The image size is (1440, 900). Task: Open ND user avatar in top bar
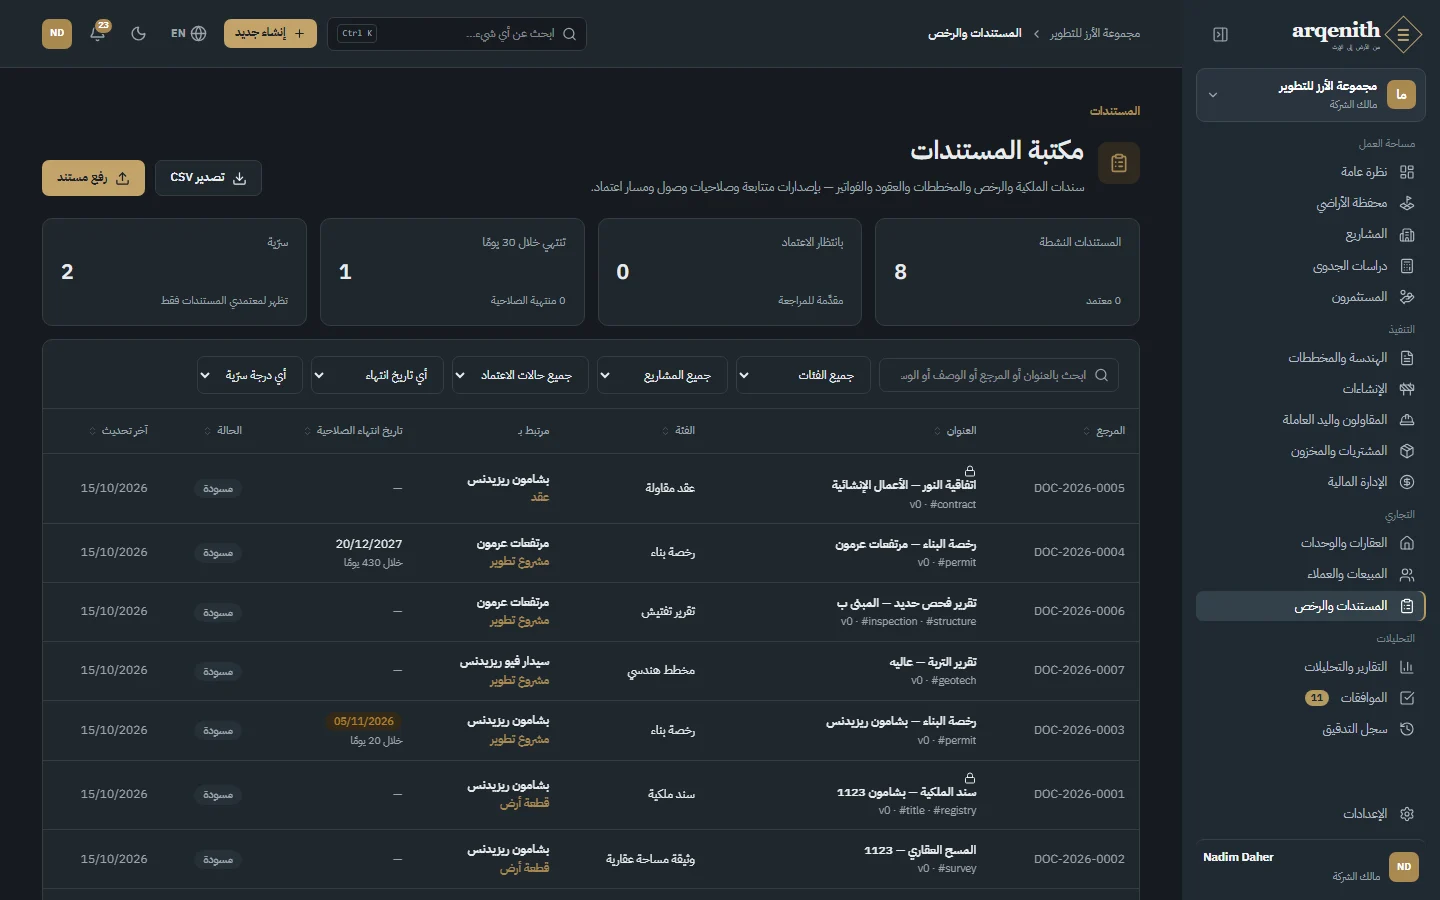coord(57,33)
